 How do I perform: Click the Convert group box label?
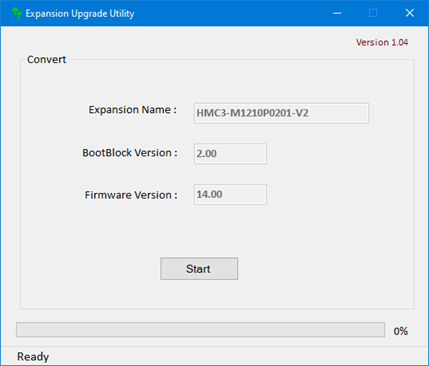pos(46,59)
